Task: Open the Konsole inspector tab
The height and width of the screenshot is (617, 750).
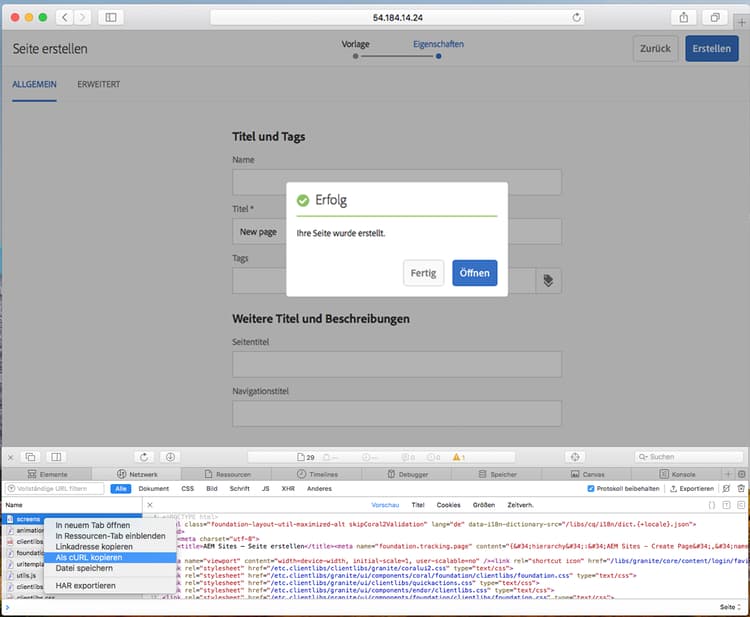Action: coord(677,474)
